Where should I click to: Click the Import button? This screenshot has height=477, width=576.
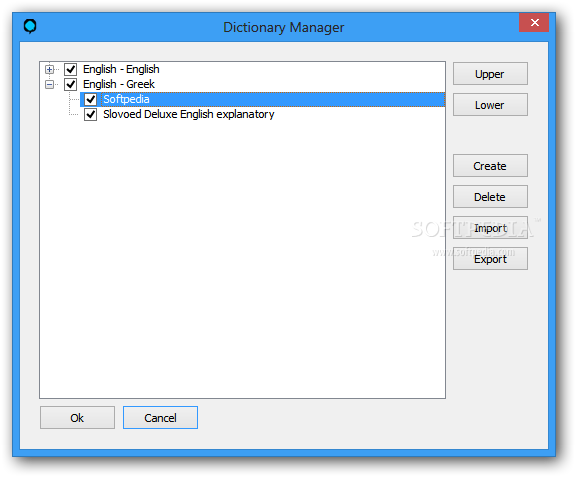pos(490,228)
